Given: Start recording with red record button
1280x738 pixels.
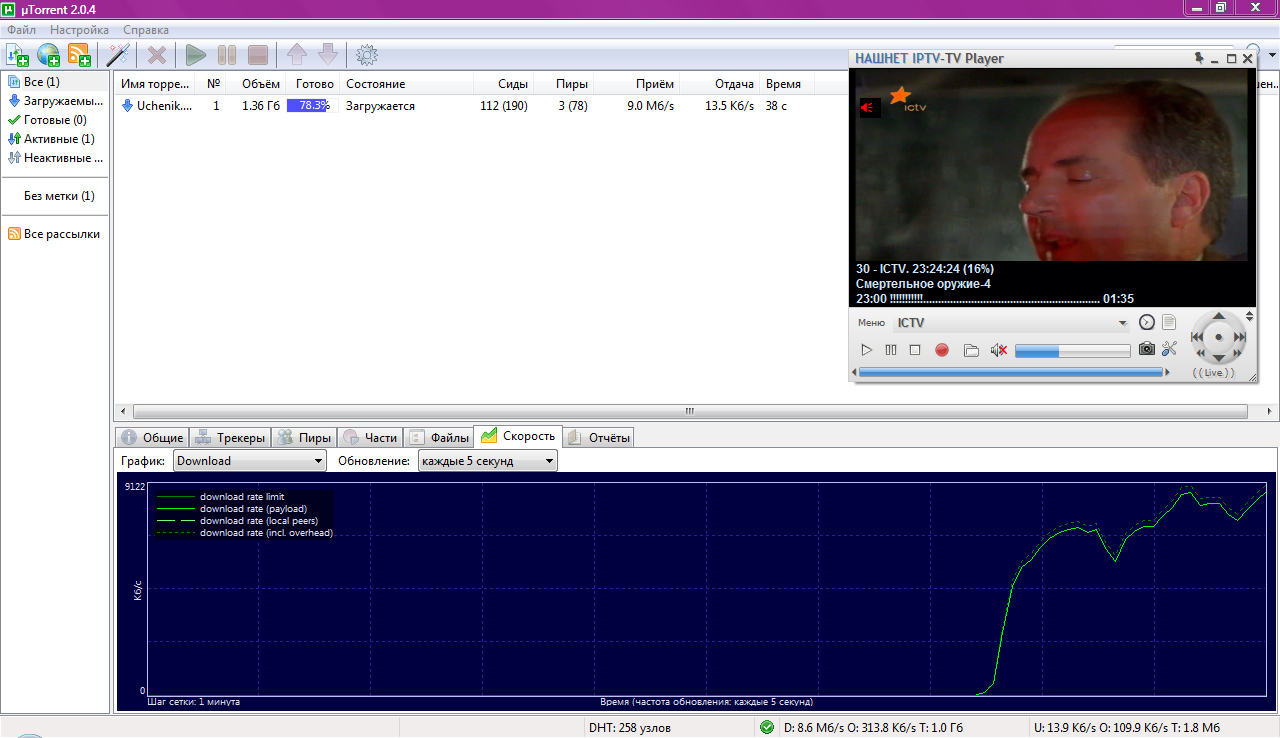Looking at the screenshot, I should [x=941, y=350].
